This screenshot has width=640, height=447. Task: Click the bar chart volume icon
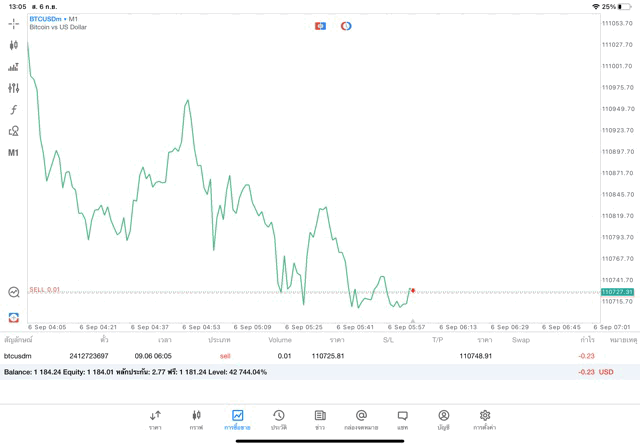13,67
